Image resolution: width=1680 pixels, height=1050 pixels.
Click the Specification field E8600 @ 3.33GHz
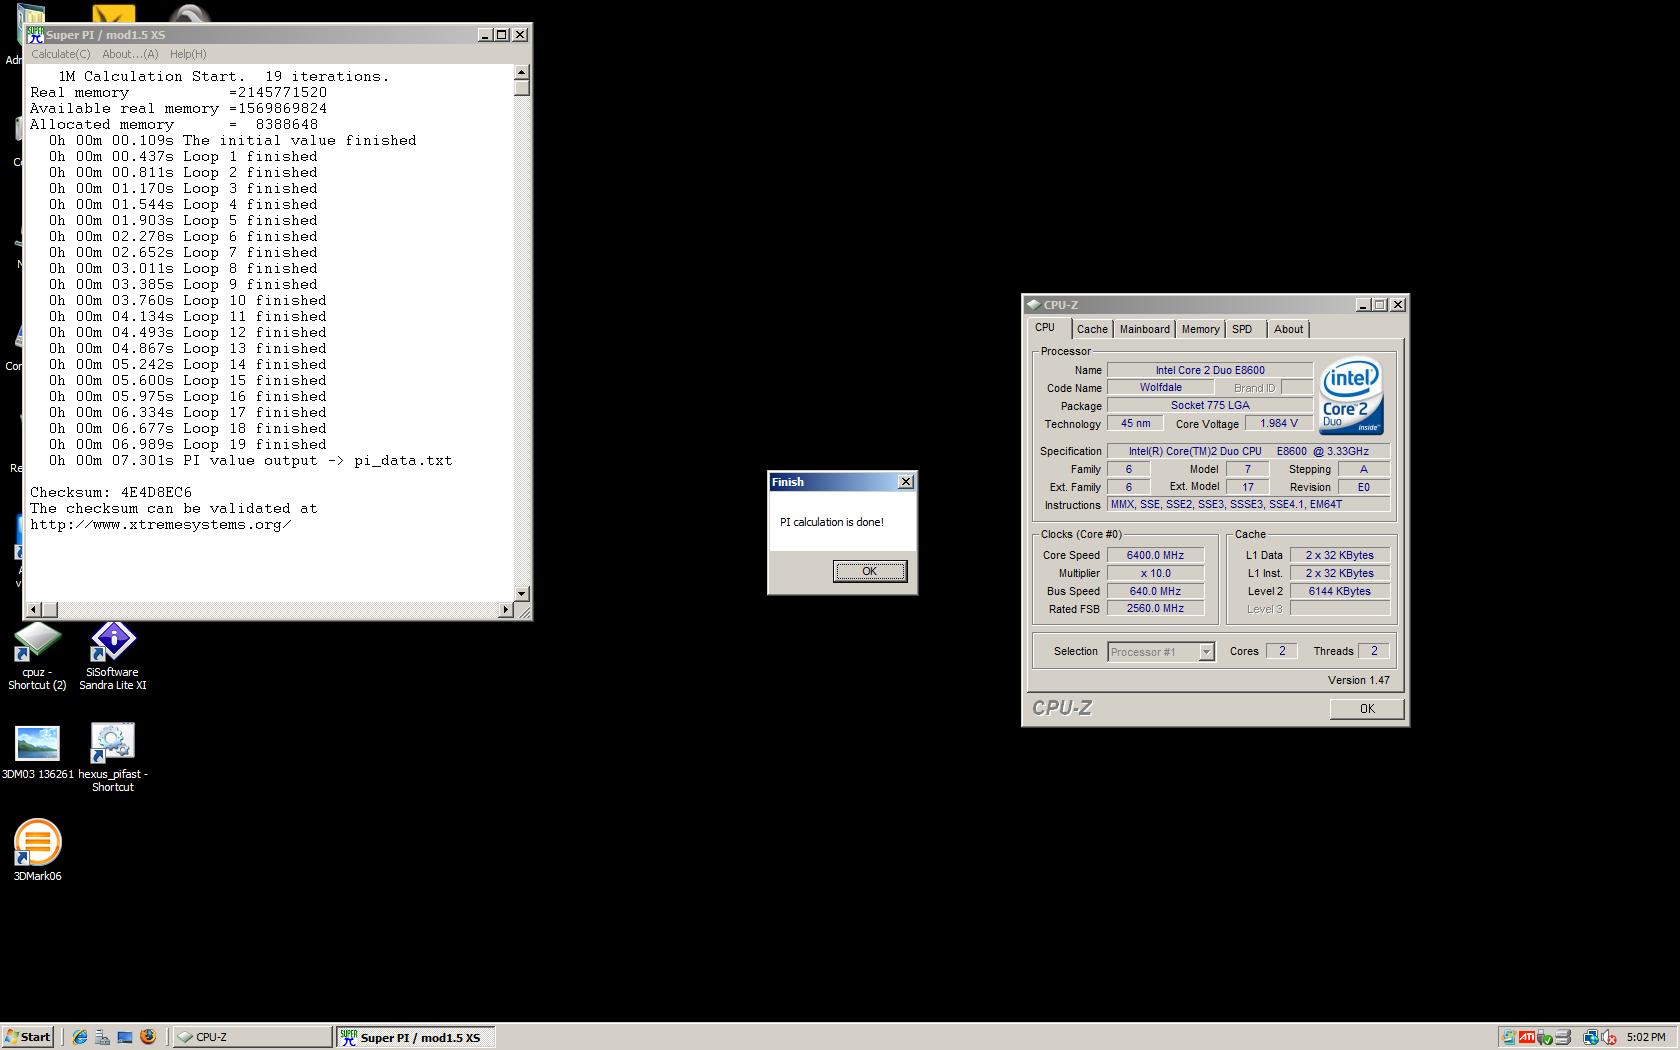pos(1249,451)
